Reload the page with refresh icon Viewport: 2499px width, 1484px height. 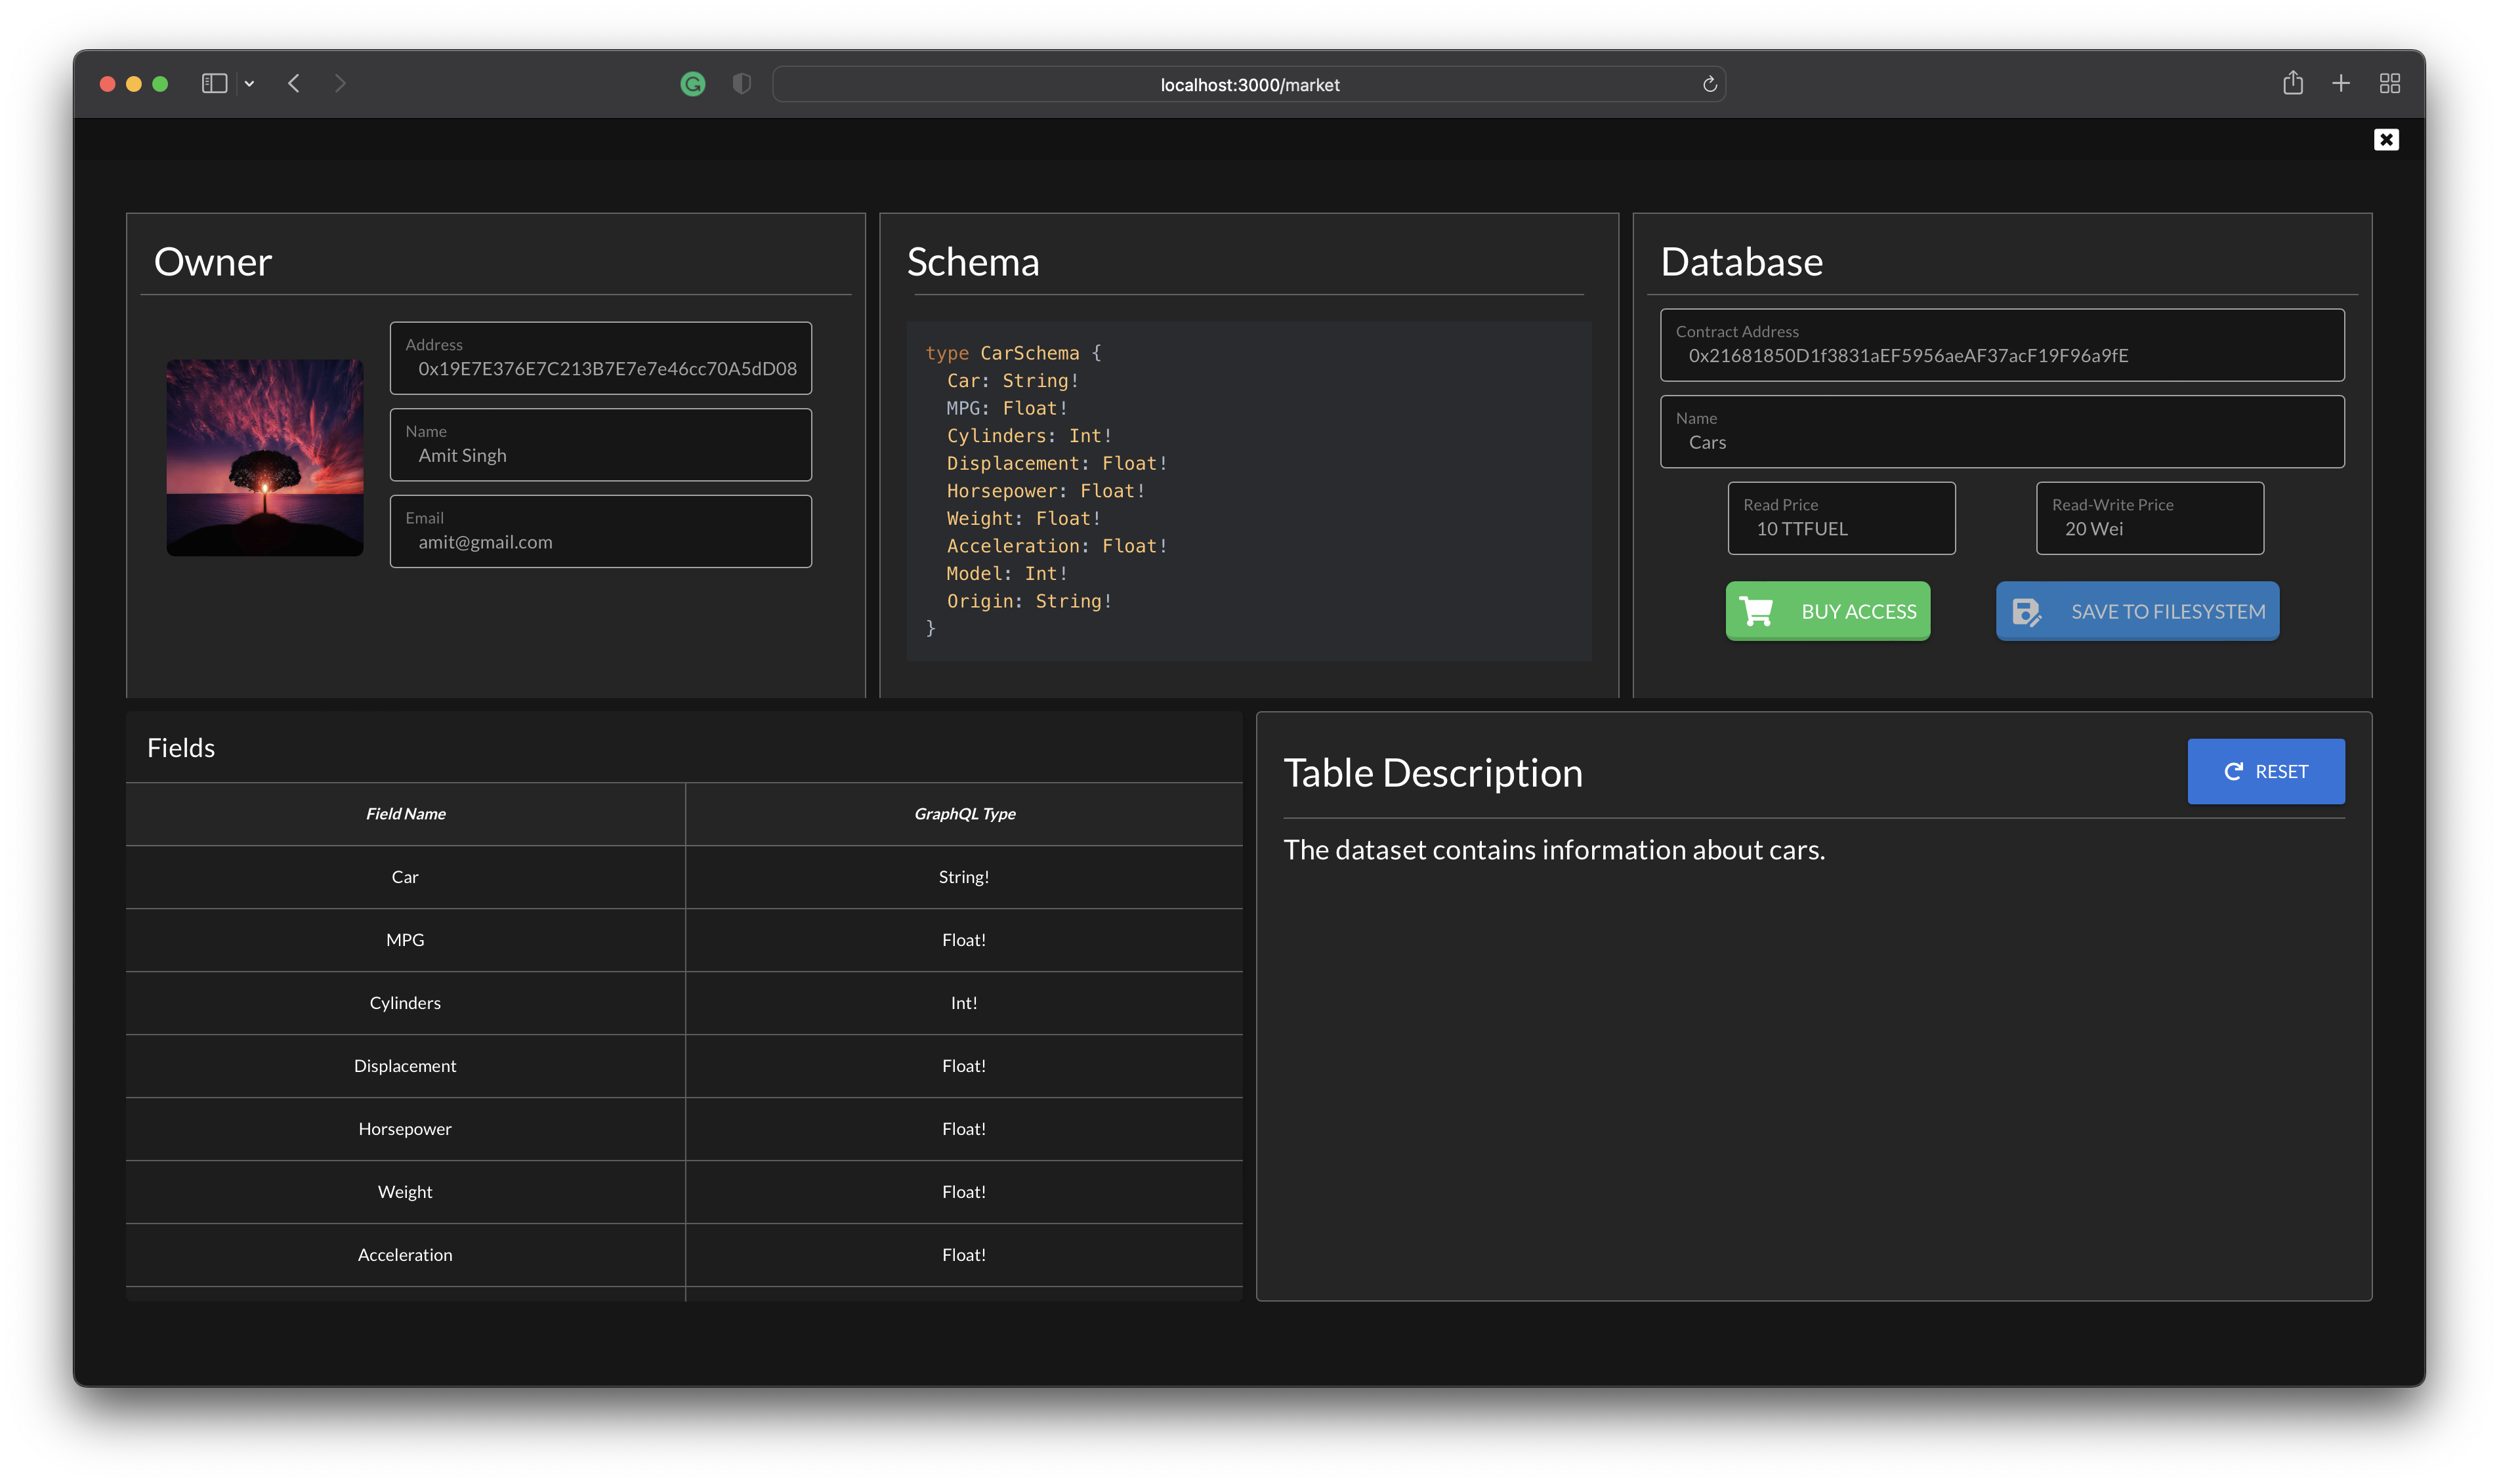coord(1709,84)
